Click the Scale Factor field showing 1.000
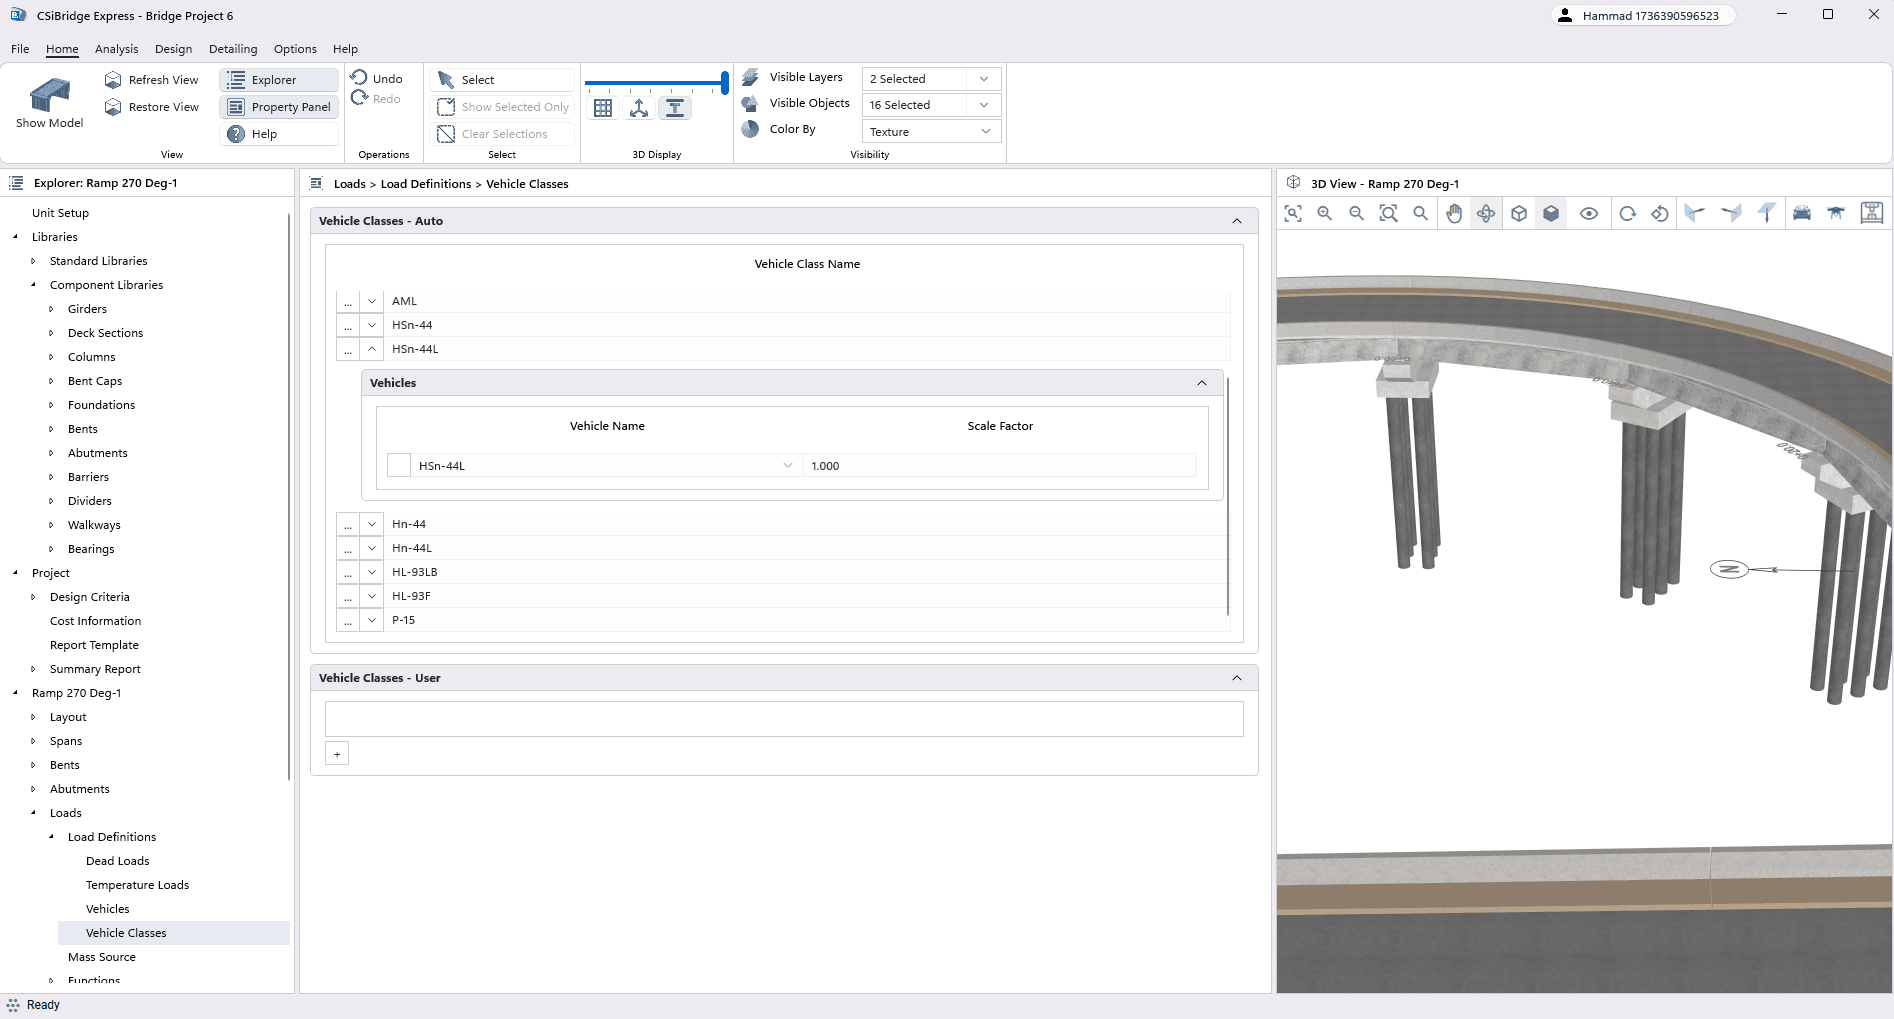This screenshot has width=1894, height=1019. click(1000, 466)
